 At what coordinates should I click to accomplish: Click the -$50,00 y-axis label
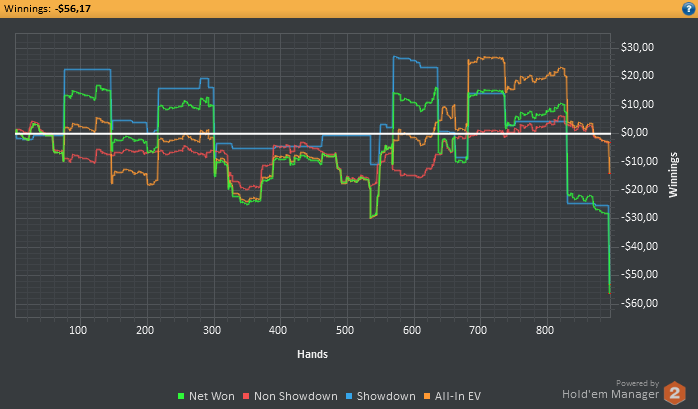point(639,275)
